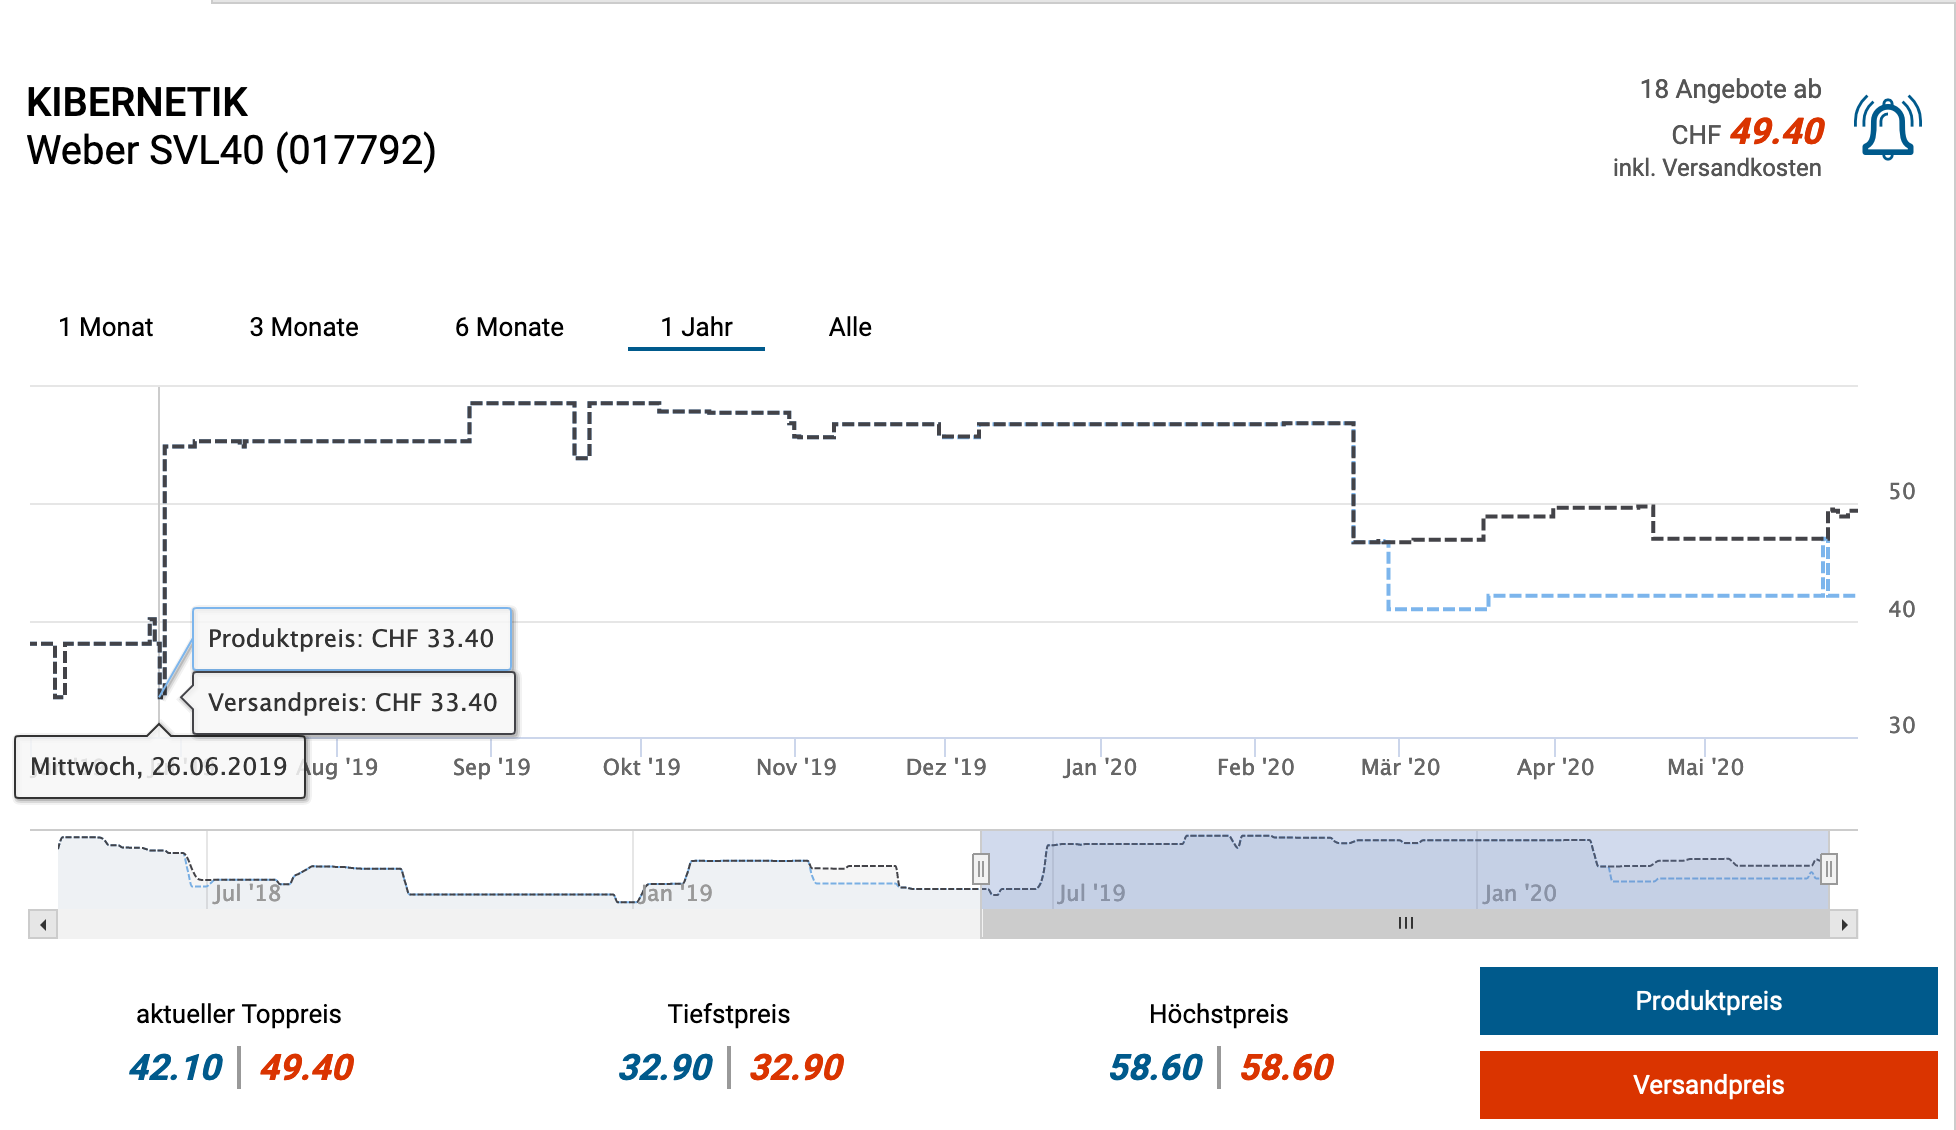Show the 6 Monate price history
The width and height of the screenshot is (1956, 1130).
(509, 327)
